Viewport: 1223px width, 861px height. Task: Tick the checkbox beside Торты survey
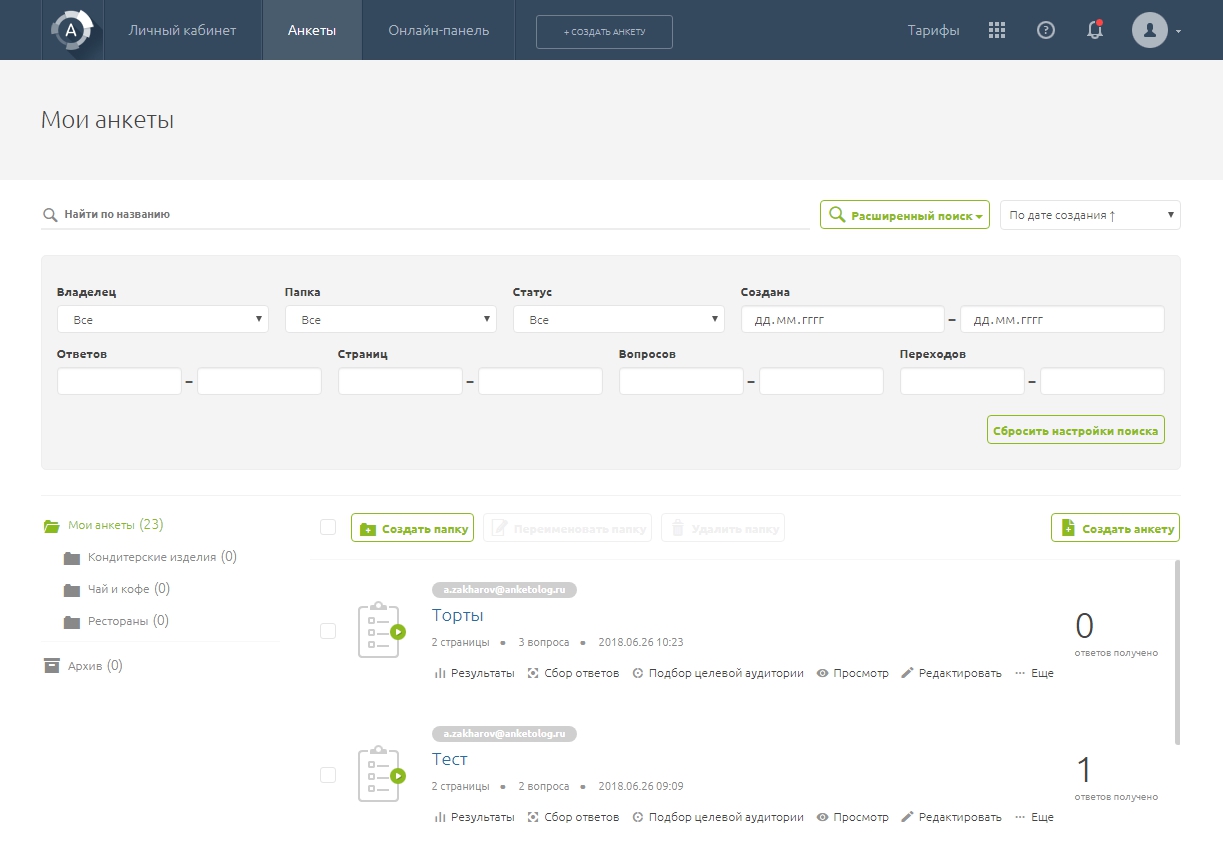tap(328, 631)
